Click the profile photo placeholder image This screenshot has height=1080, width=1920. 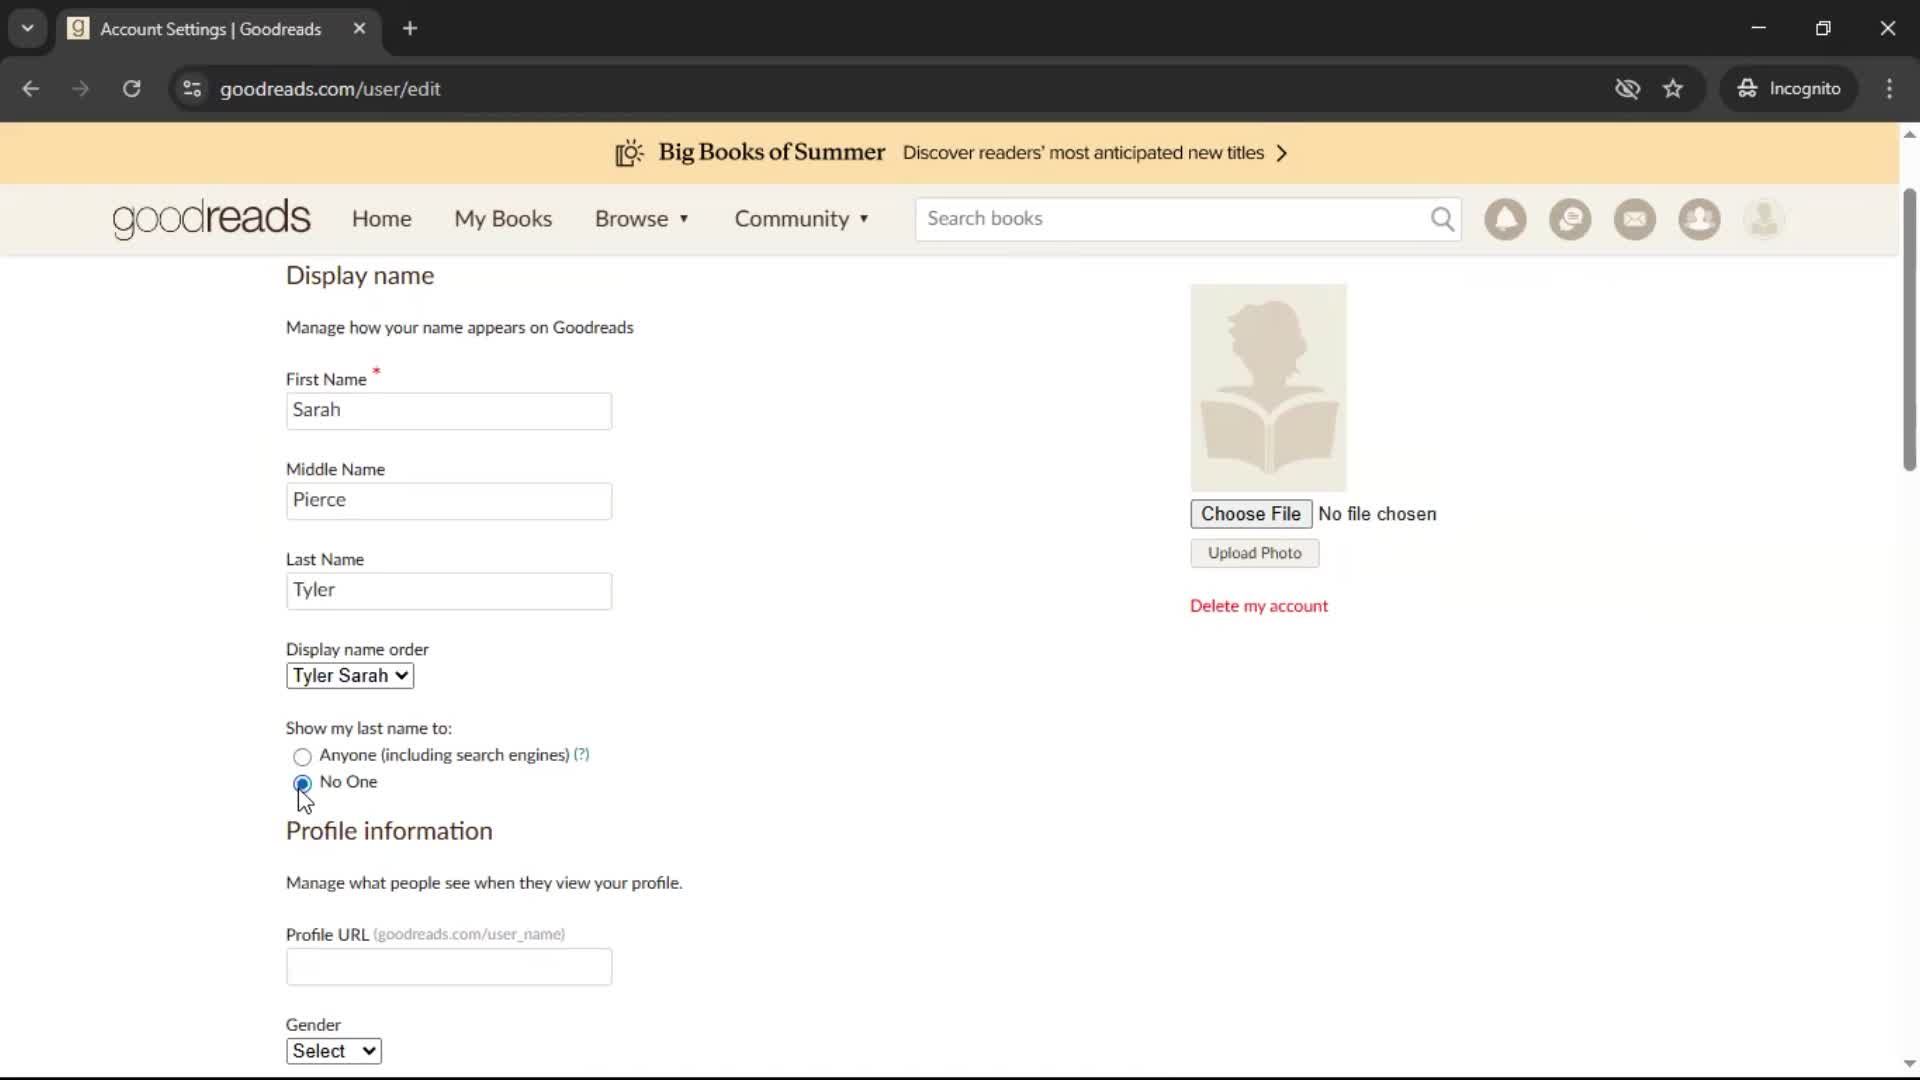pyautogui.click(x=1268, y=387)
